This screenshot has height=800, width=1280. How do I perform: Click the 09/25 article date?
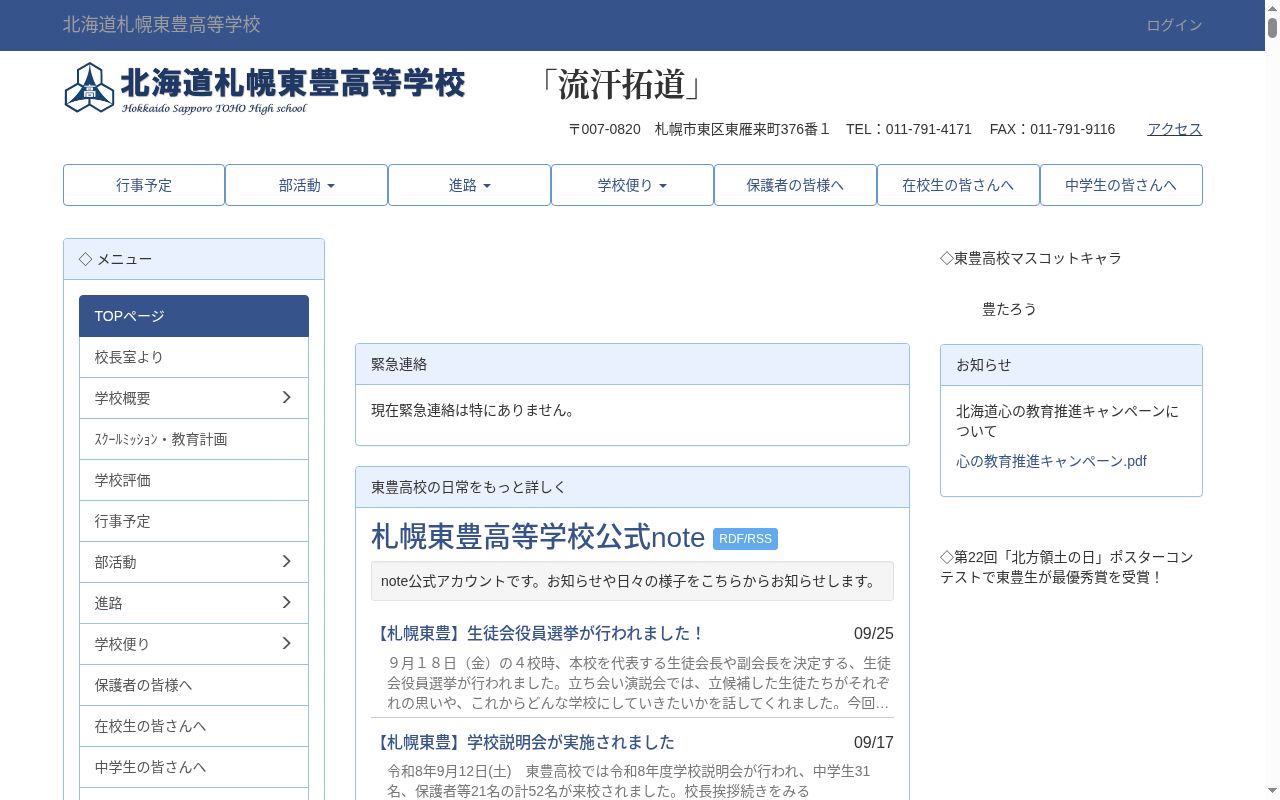coord(874,633)
